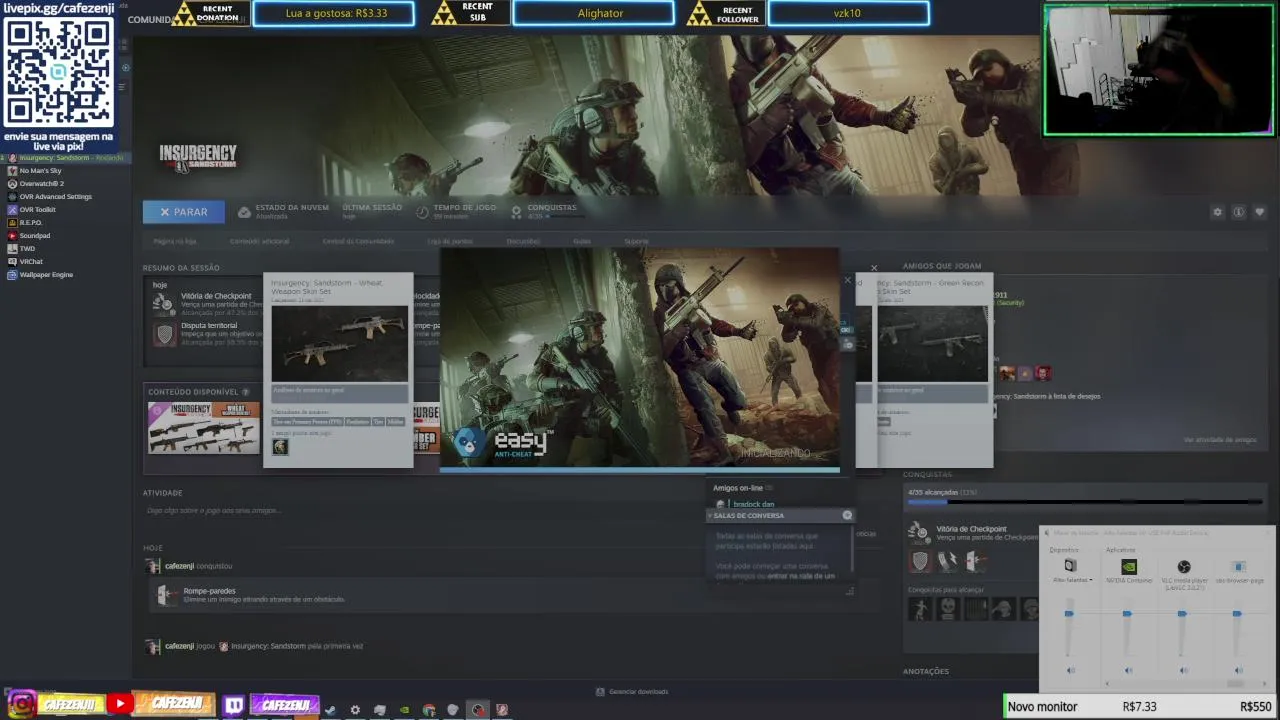Select TWD in the library list
This screenshot has width=1280, height=720.
27,249
